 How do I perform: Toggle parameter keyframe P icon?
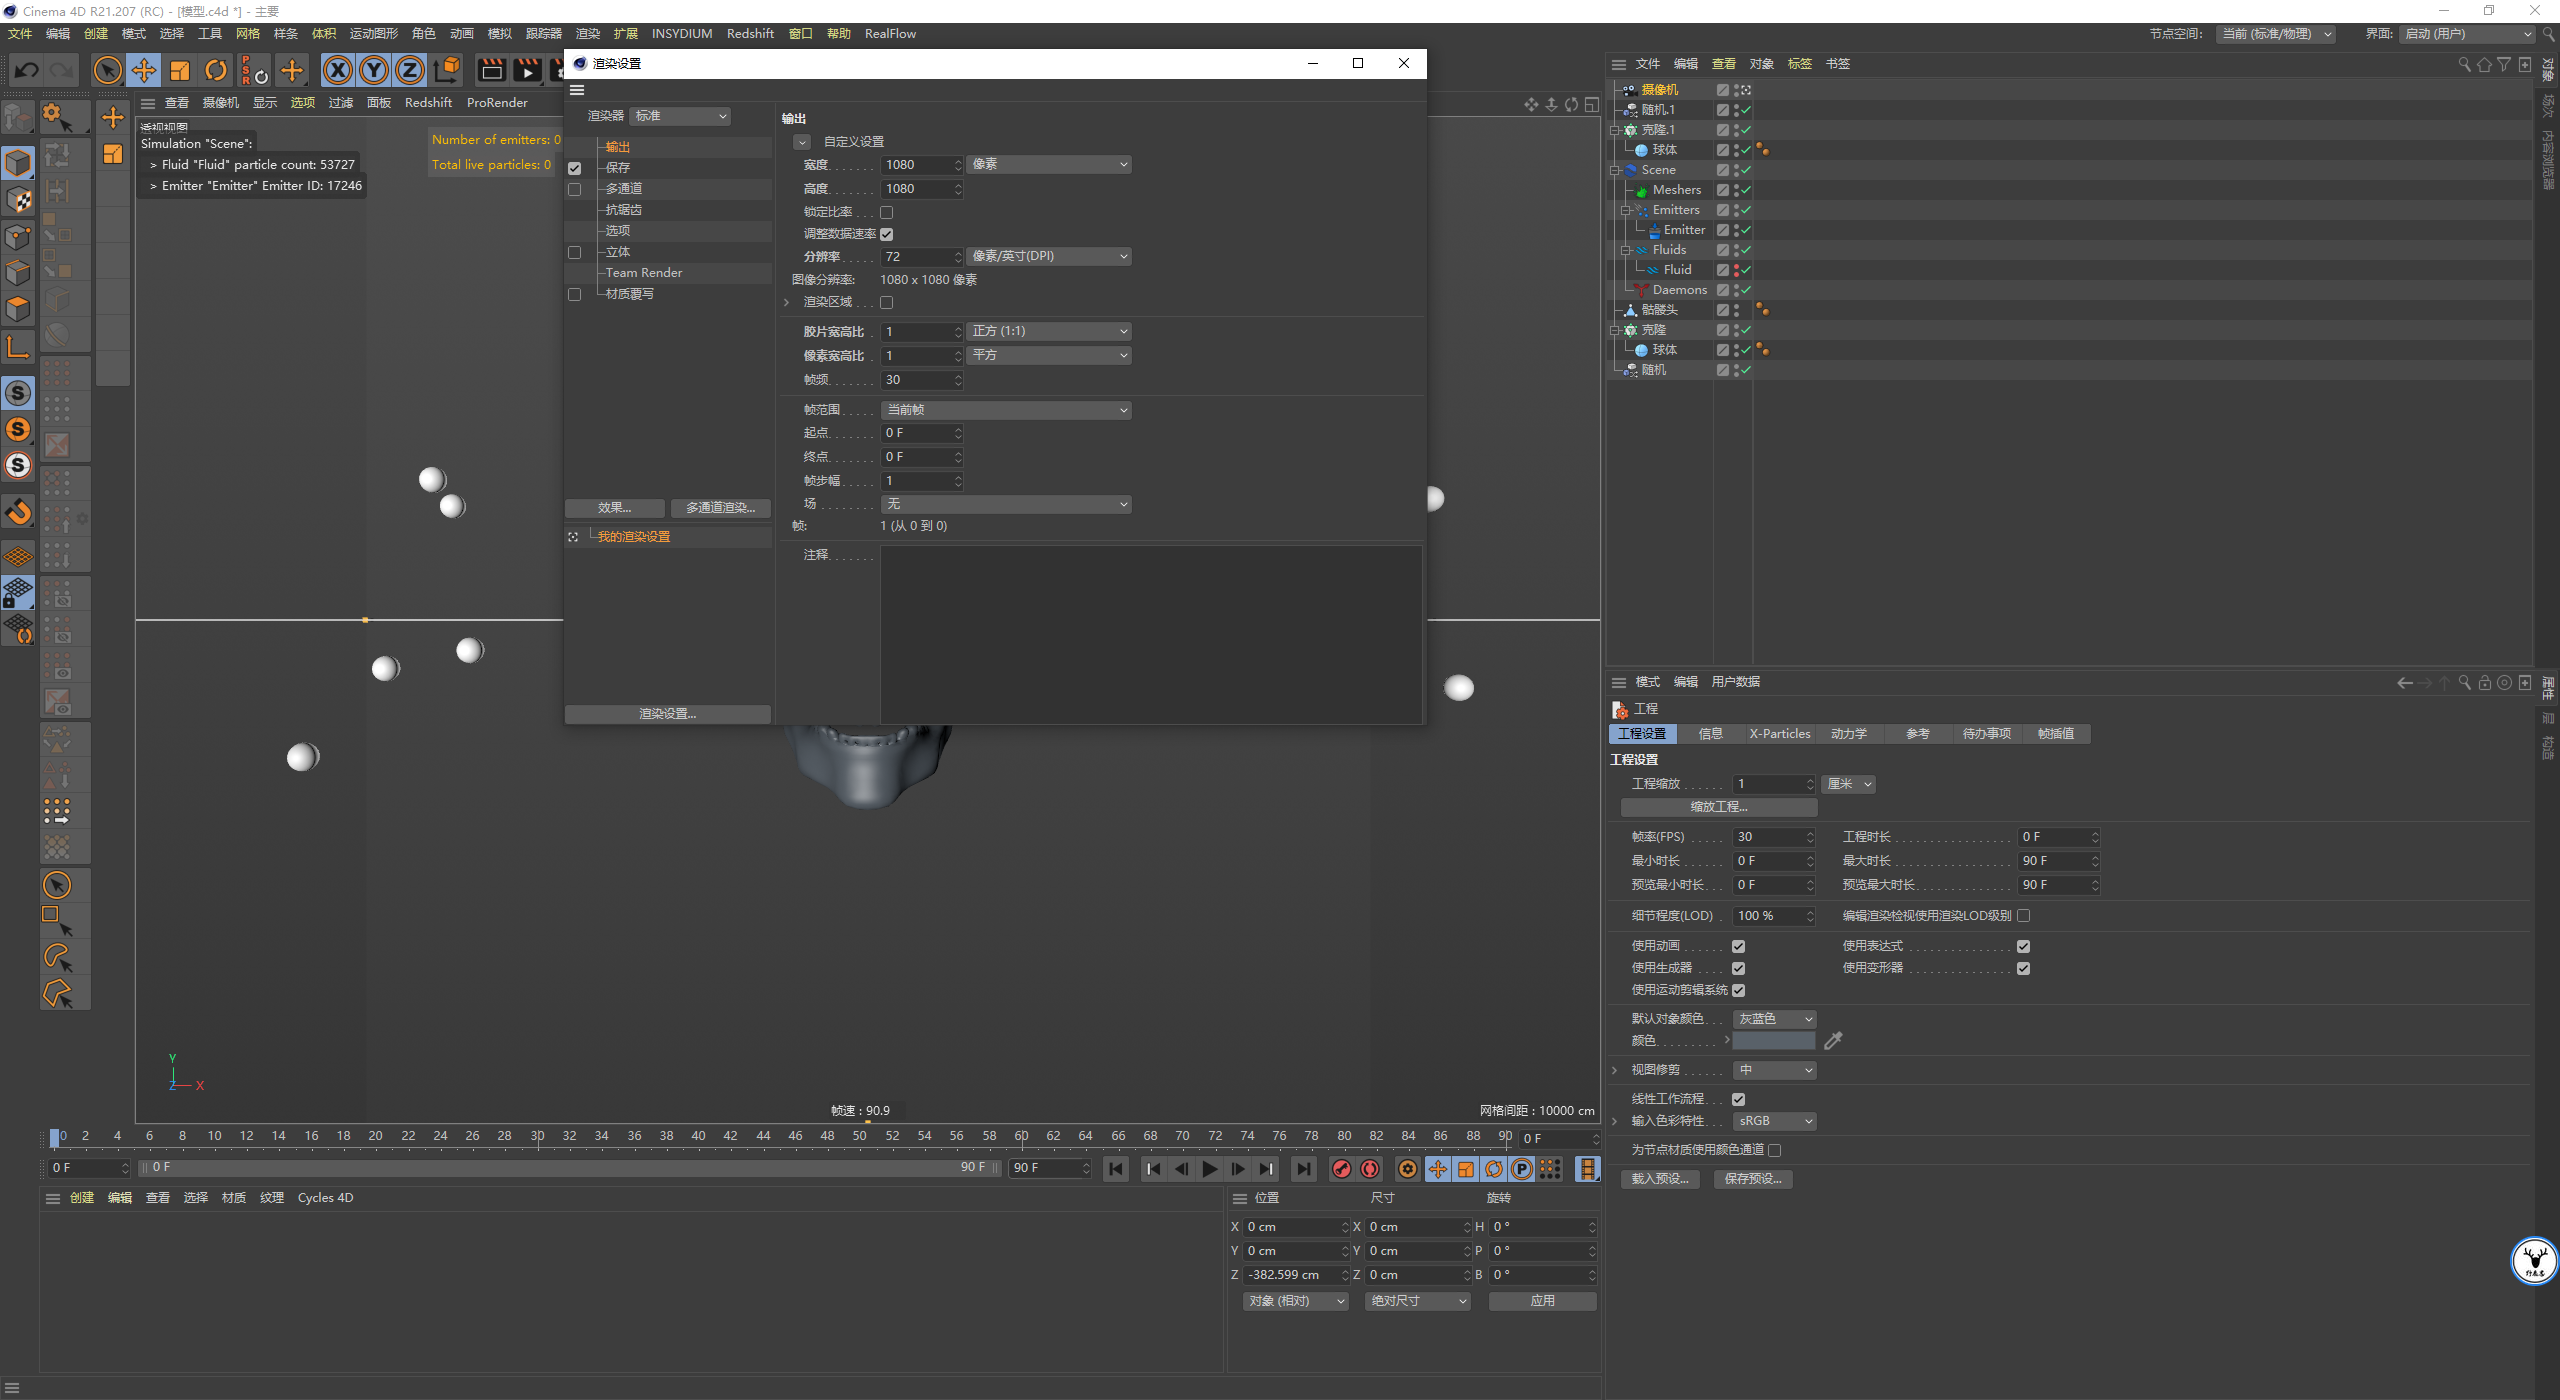[1522, 1169]
